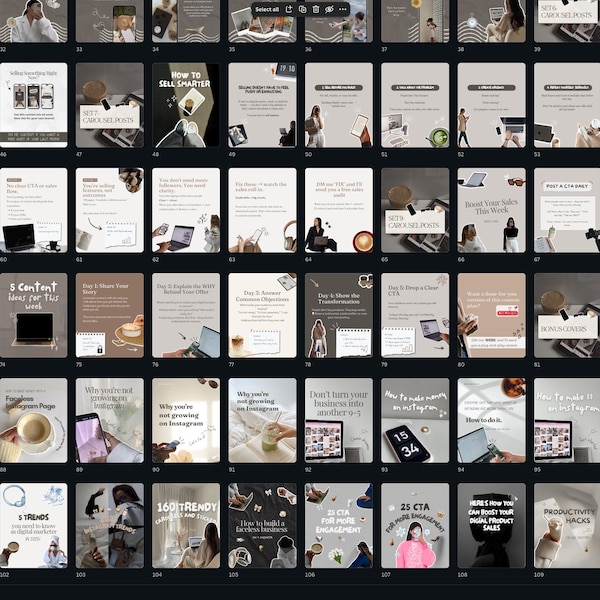Open page 65 'SET 9 Carousel Posts' cover
Screen dimensions: 600x600
click(415, 210)
